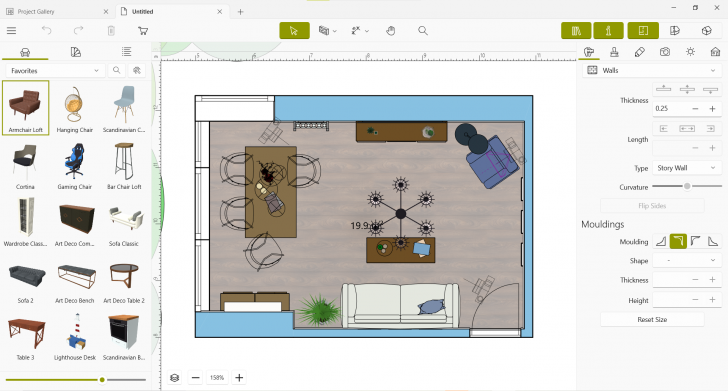Open the layers button near zoom controls
Image resolution: width=728 pixels, height=391 pixels.
(175, 378)
